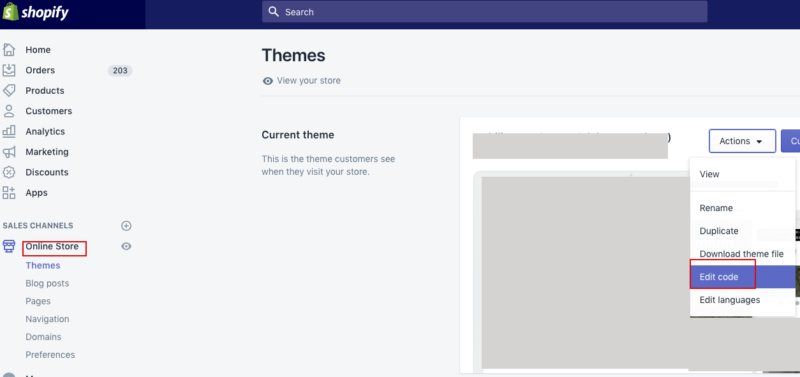Click the Customers person icon
Screen dimensions: 800x377
coord(9,111)
